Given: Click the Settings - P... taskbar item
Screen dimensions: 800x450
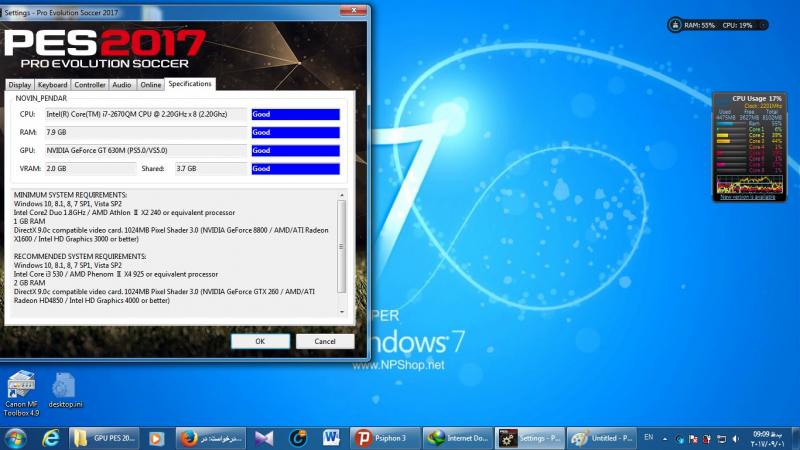Looking at the screenshot, I should point(530,438).
